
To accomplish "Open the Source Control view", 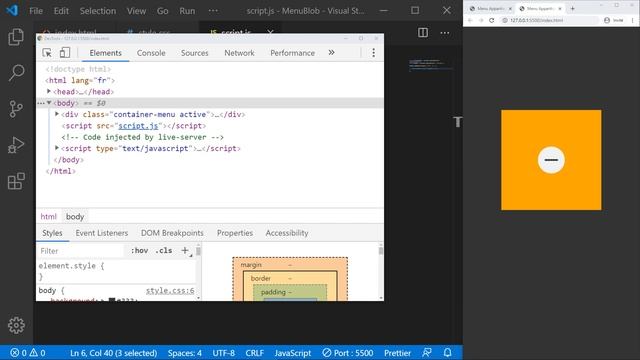I will tap(16, 109).
